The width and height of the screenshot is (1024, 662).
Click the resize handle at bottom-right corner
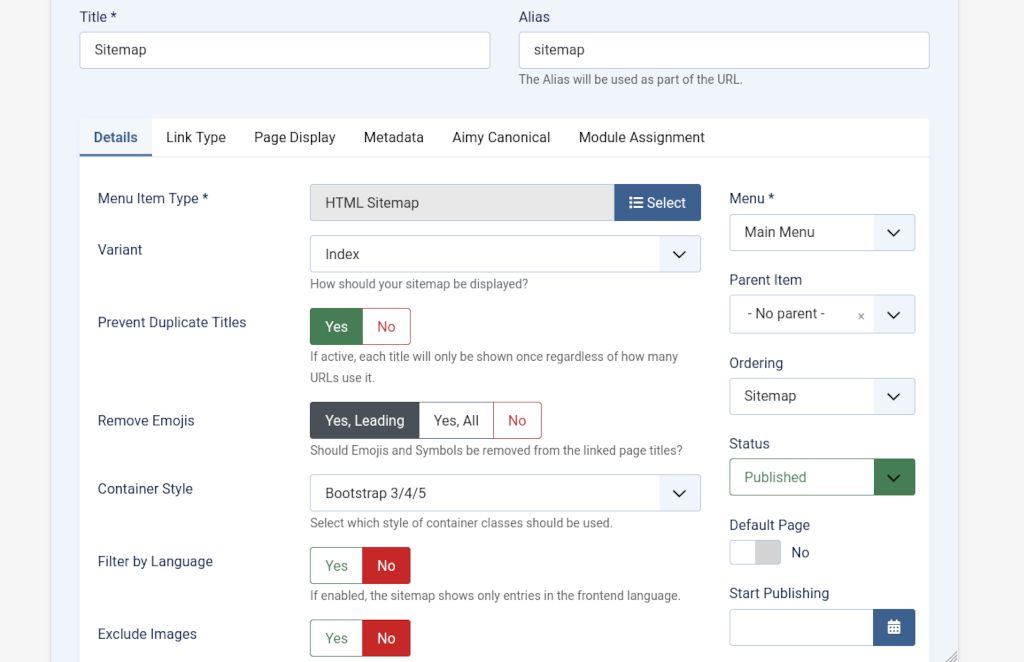[952, 655]
